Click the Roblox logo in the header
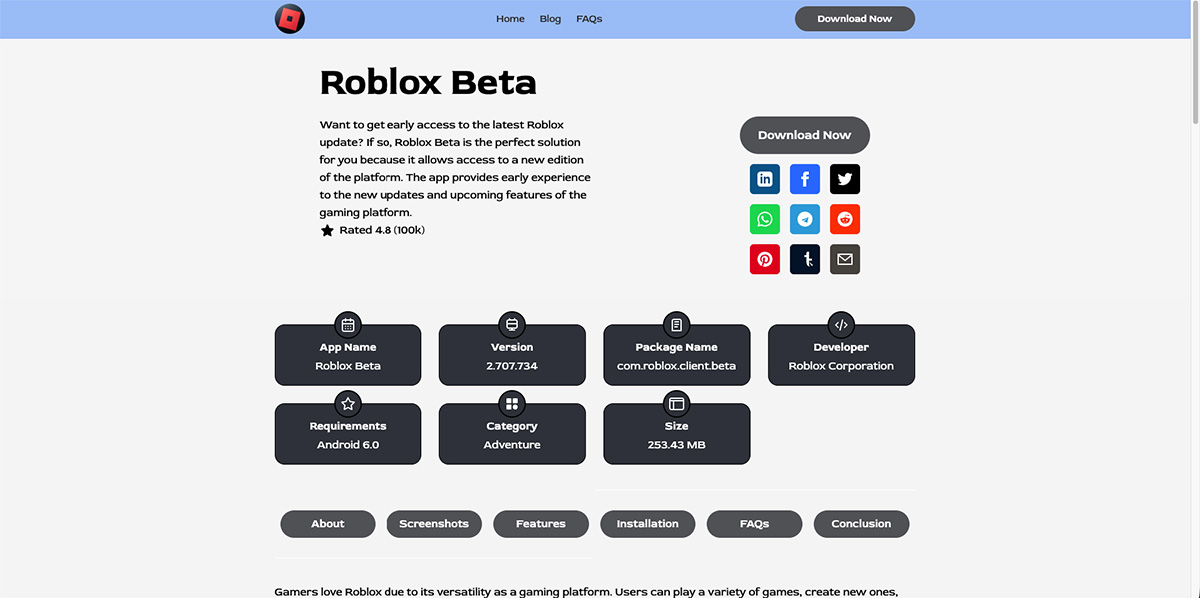This screenshot has width=1200, height=598. tap(290, 18)
